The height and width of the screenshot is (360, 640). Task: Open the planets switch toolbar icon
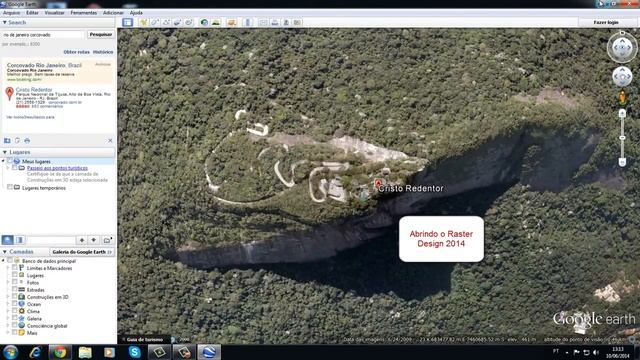[x=231, y=22]
